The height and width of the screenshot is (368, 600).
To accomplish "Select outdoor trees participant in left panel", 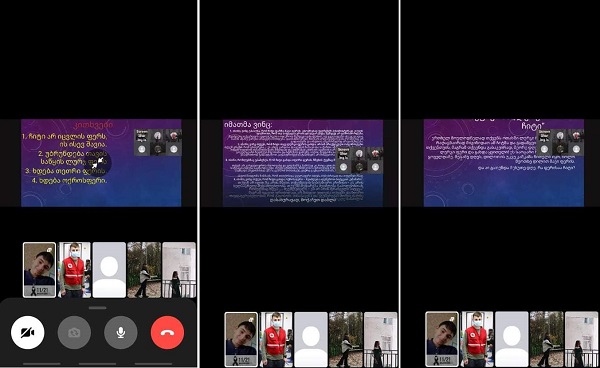I will click(144, 270).
